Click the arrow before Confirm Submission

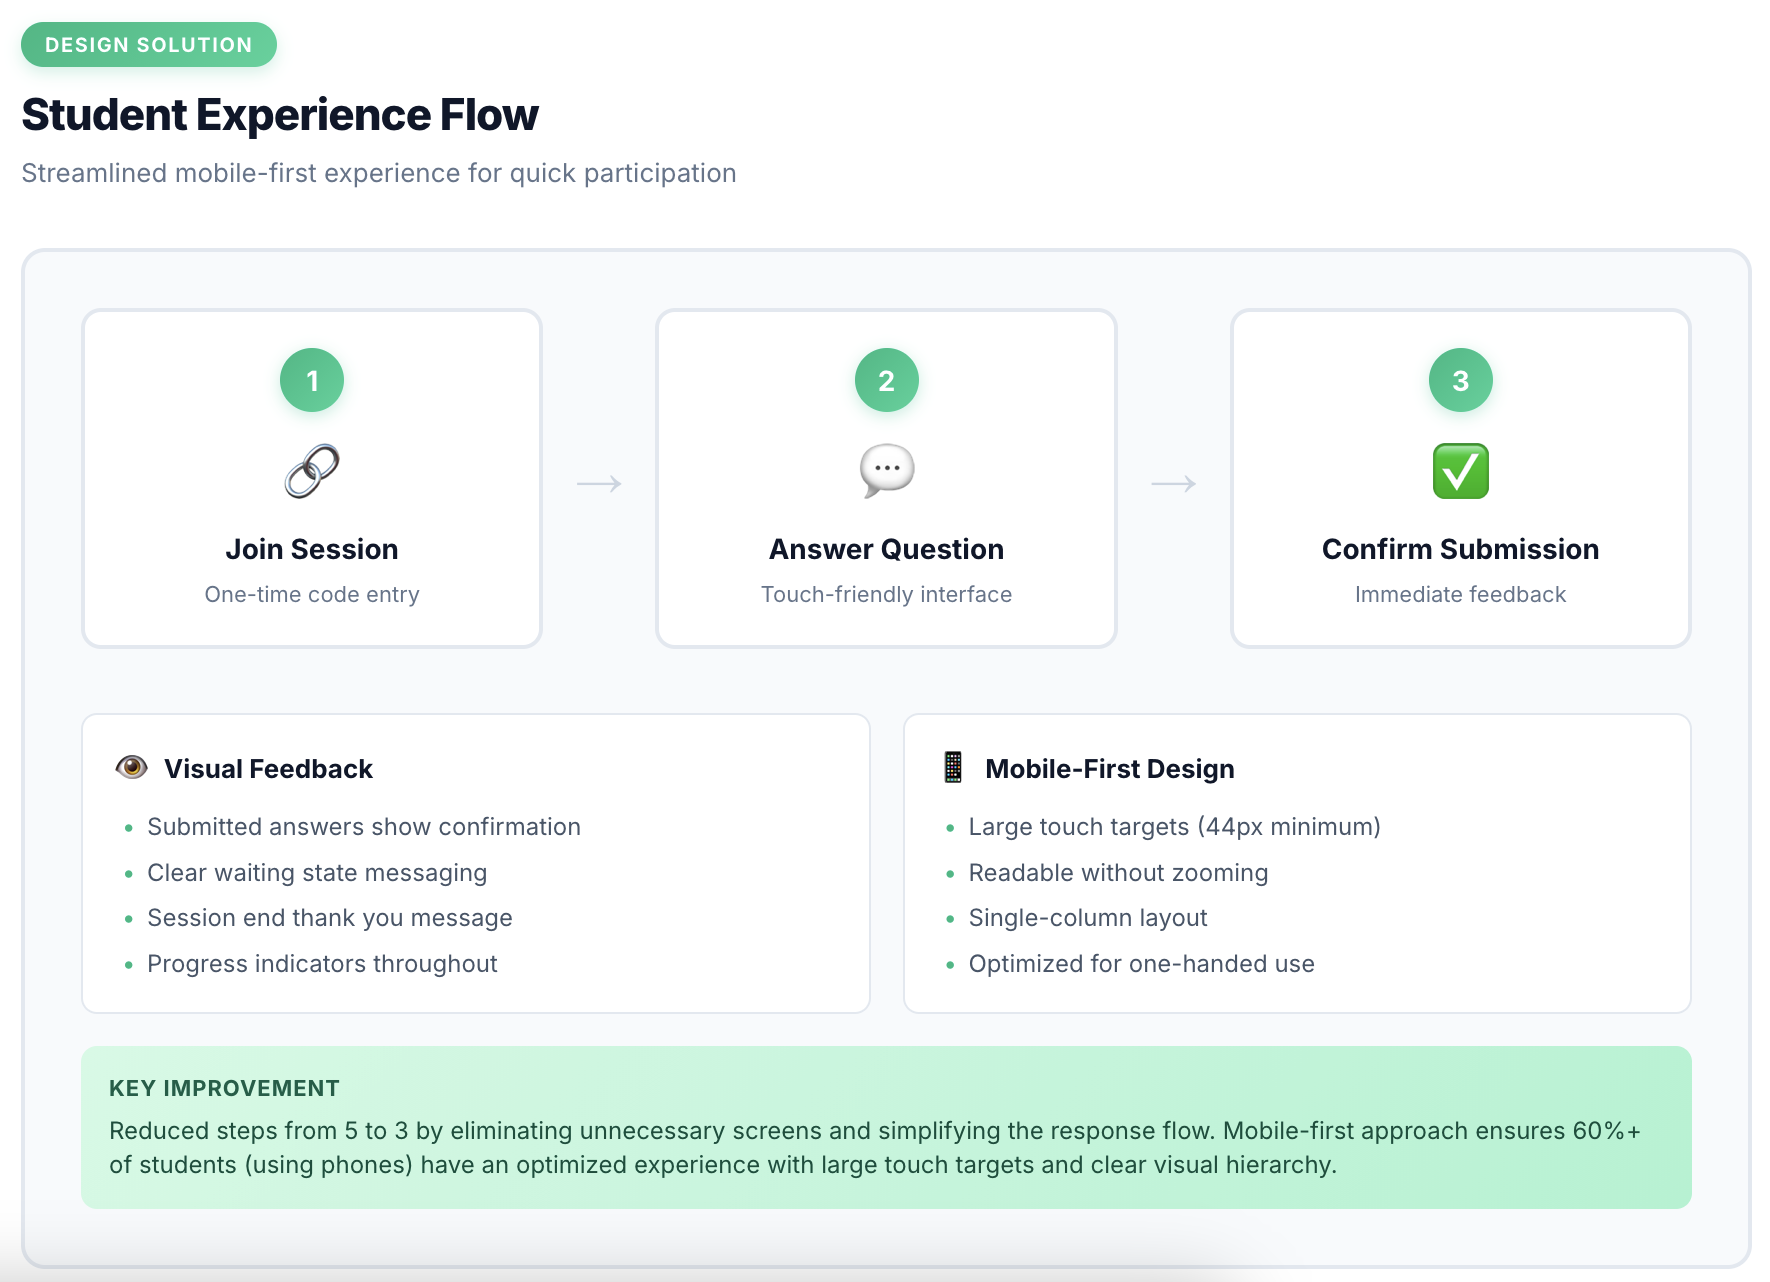1174,484
